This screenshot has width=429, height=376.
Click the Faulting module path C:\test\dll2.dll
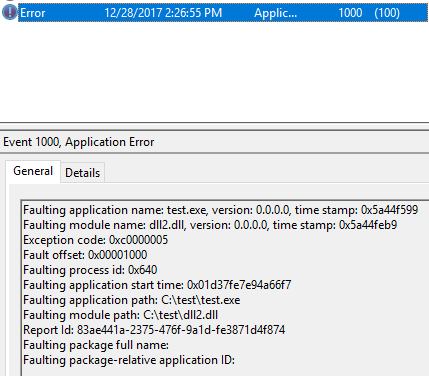[x=120, y=315]
